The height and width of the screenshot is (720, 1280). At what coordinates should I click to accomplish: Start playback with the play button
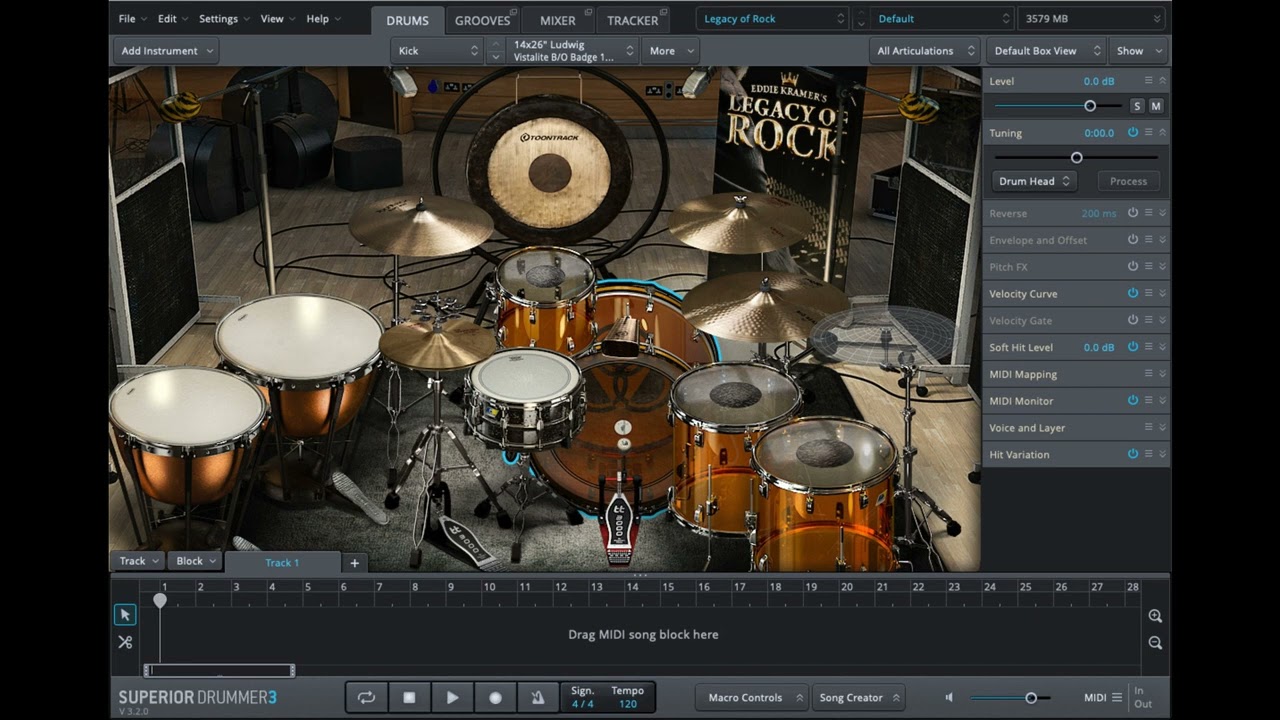pyautogui.click(x=452, y=698)
